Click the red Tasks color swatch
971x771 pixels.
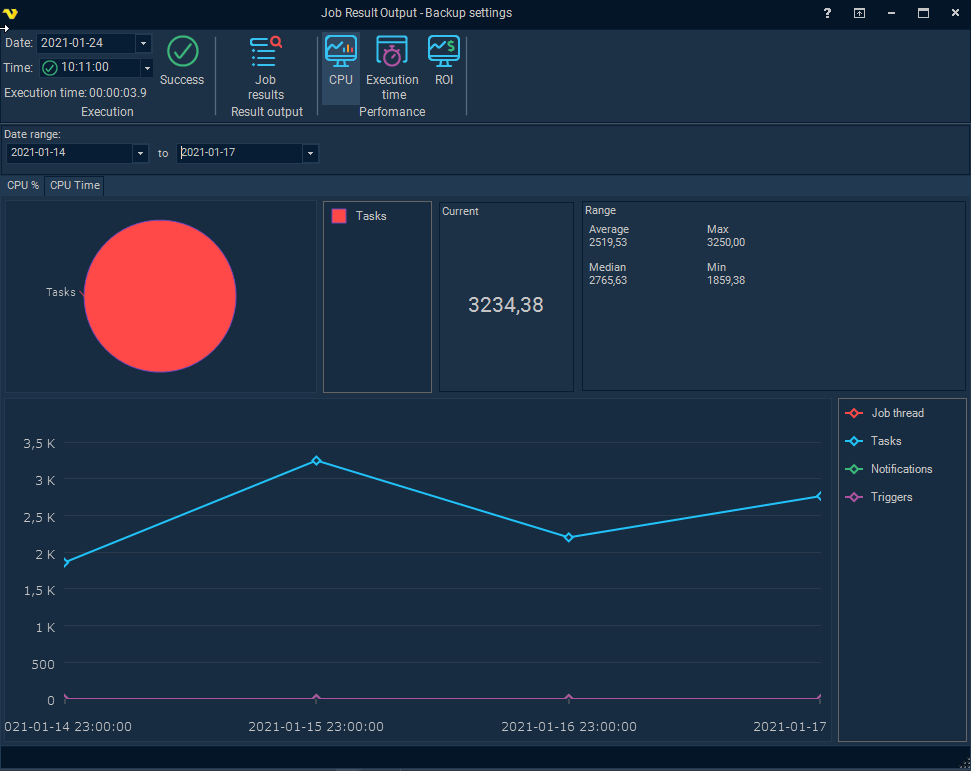339,216
